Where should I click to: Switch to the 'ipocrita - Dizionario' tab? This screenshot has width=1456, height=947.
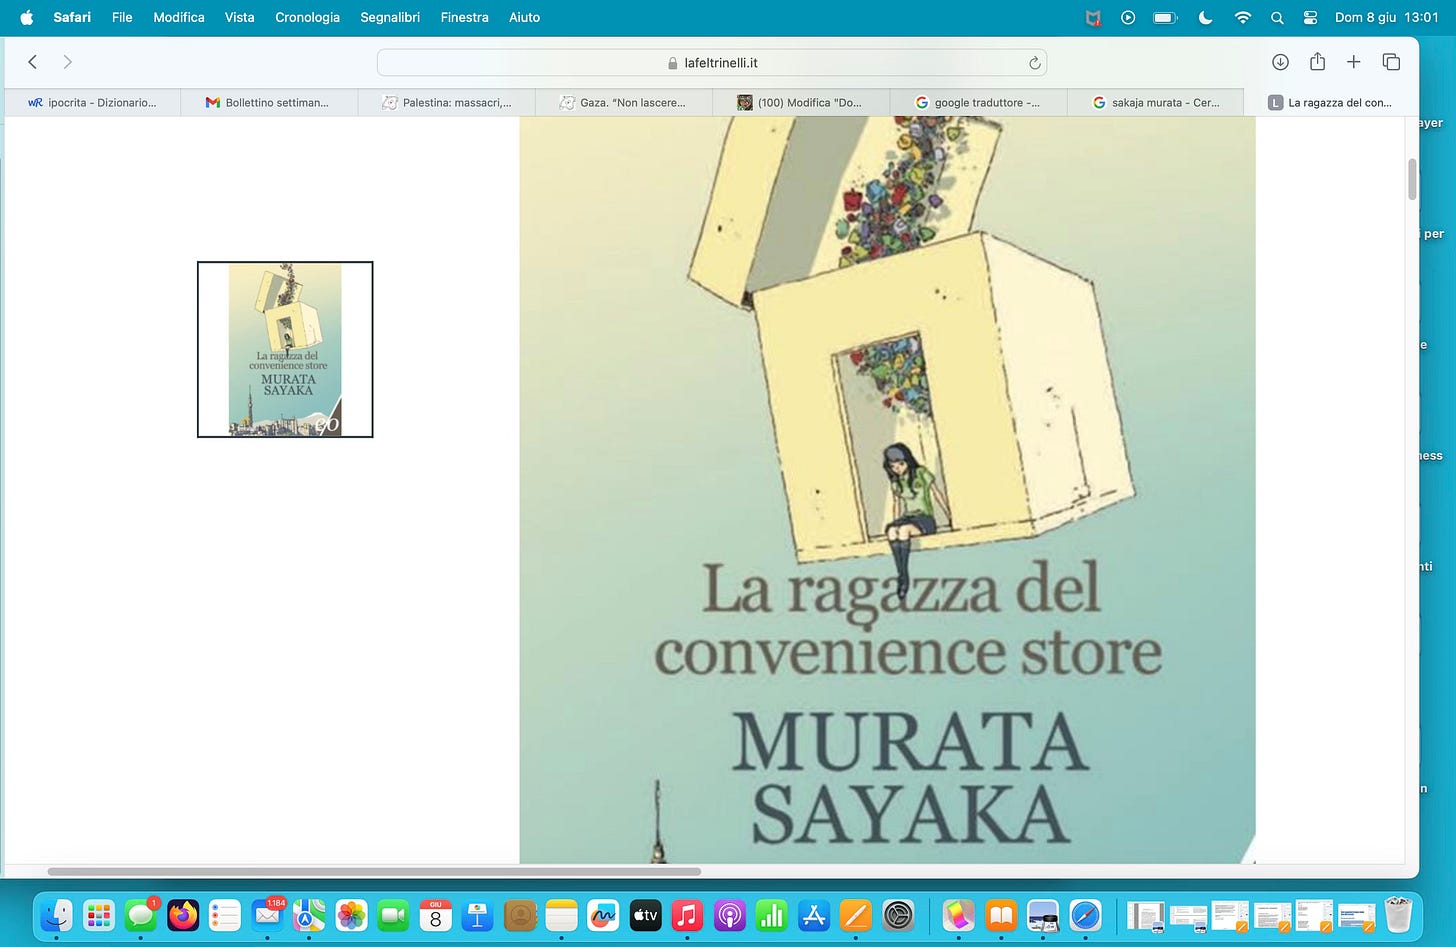coord(92,102)
